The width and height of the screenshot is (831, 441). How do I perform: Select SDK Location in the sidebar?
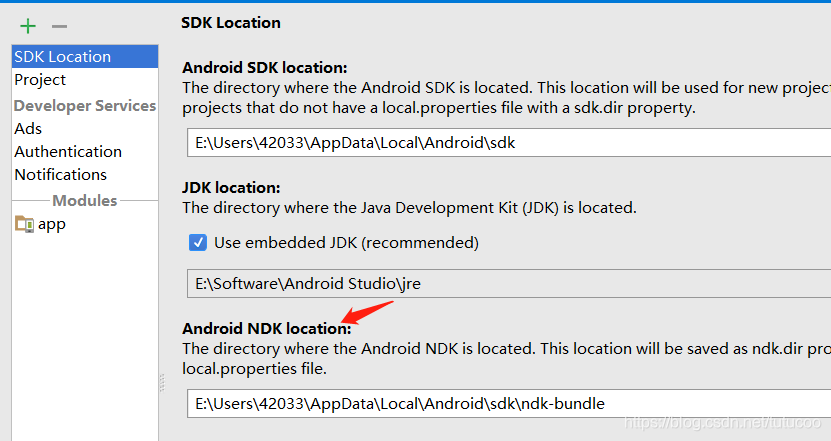coord(85,57)
